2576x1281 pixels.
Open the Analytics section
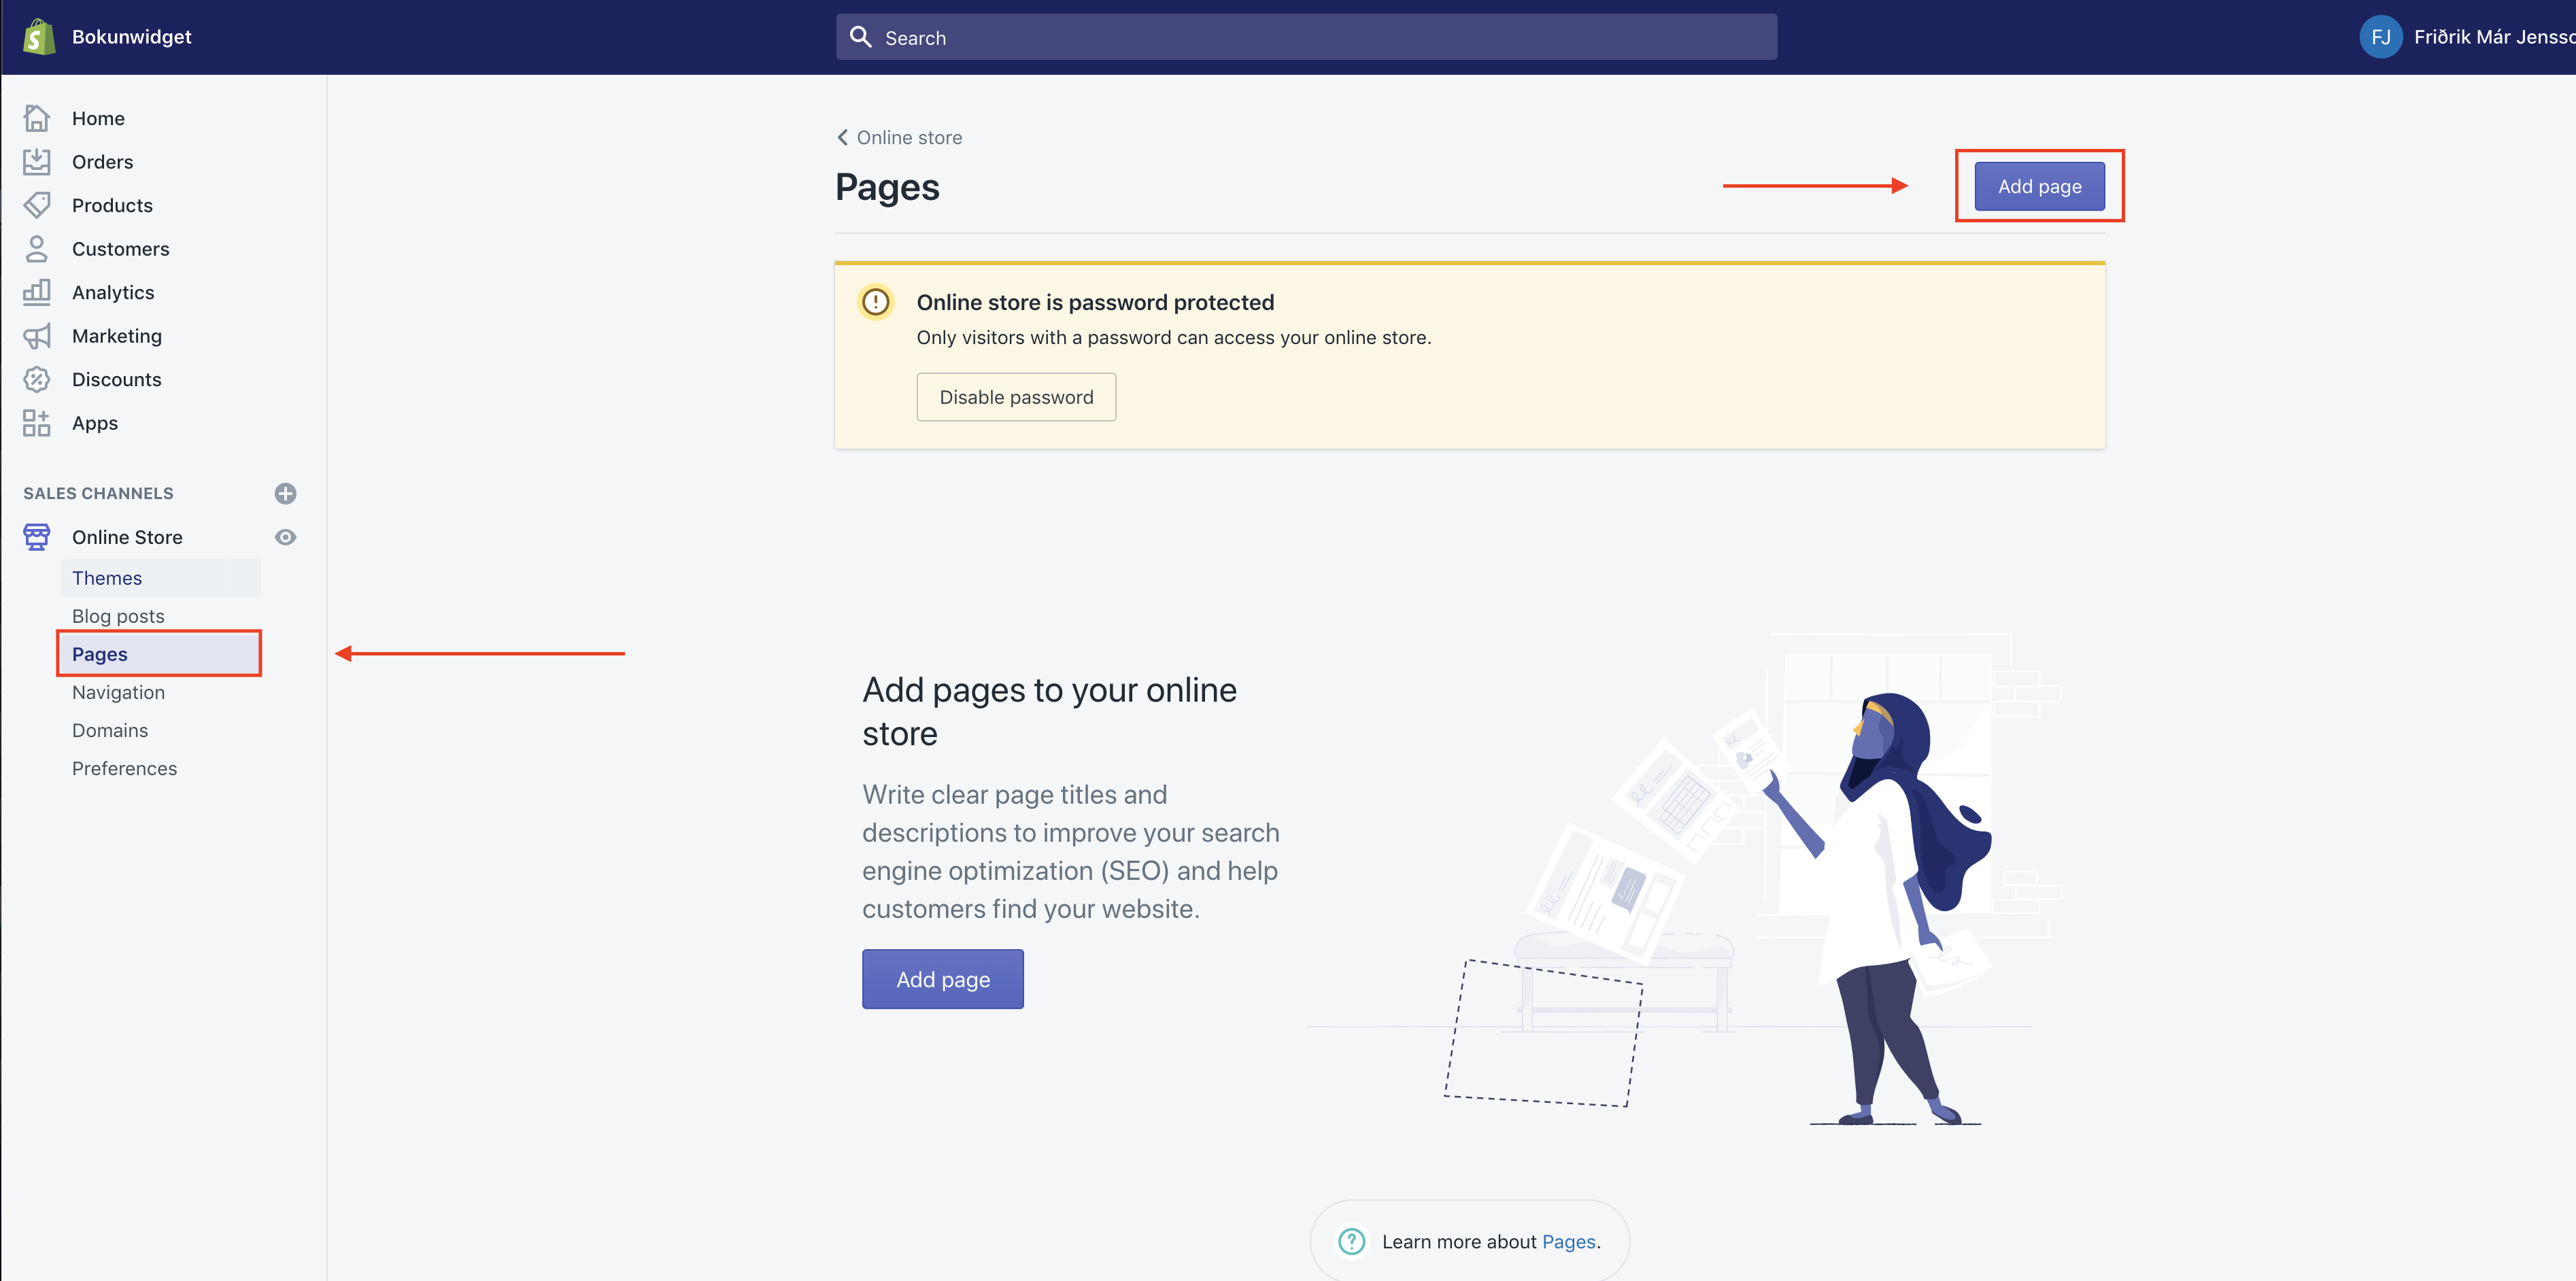[113, 292]
